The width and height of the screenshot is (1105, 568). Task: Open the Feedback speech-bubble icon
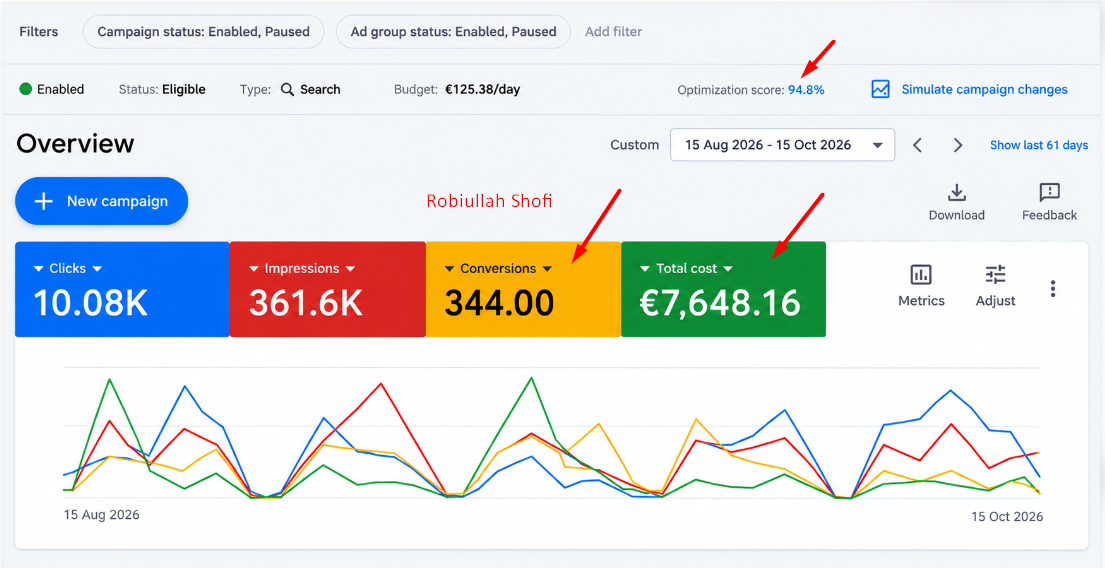(x=1049, y=192)
